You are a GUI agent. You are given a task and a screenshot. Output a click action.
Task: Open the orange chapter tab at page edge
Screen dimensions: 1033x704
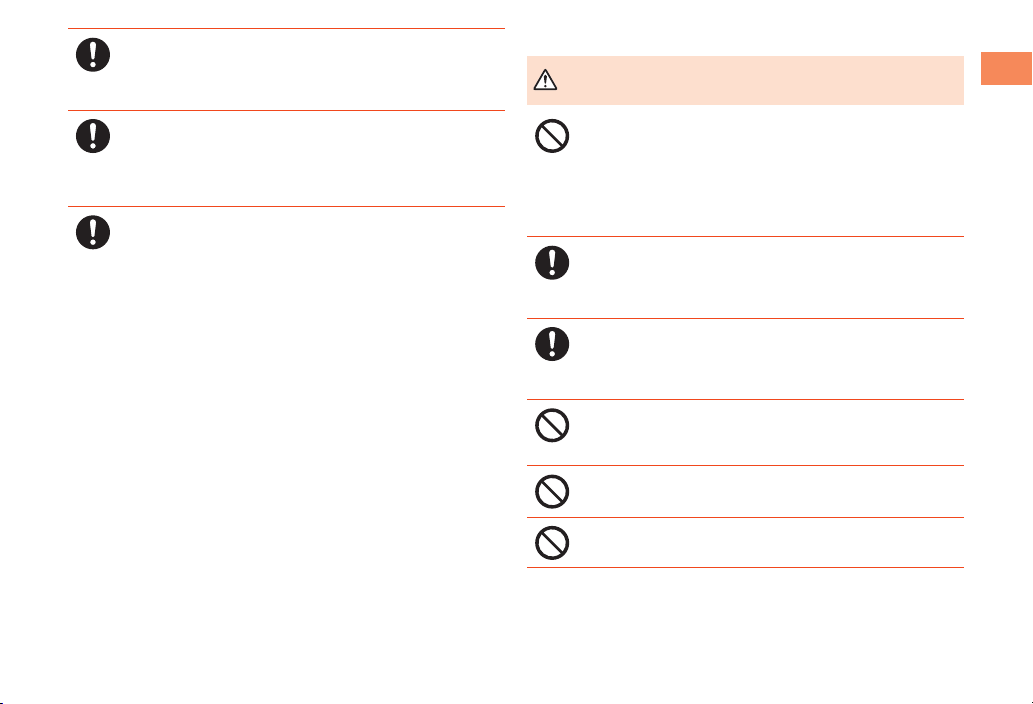[x=1006, y=68]
